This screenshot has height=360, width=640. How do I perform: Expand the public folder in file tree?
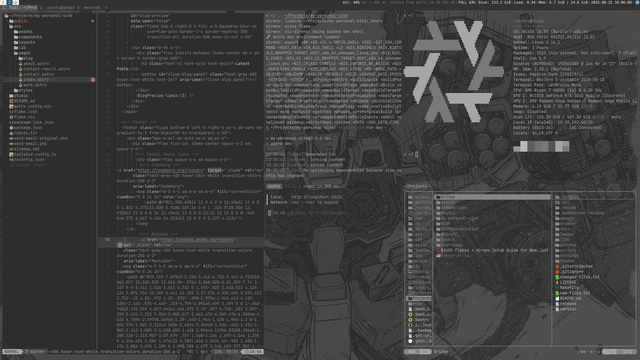click(19, 21)
